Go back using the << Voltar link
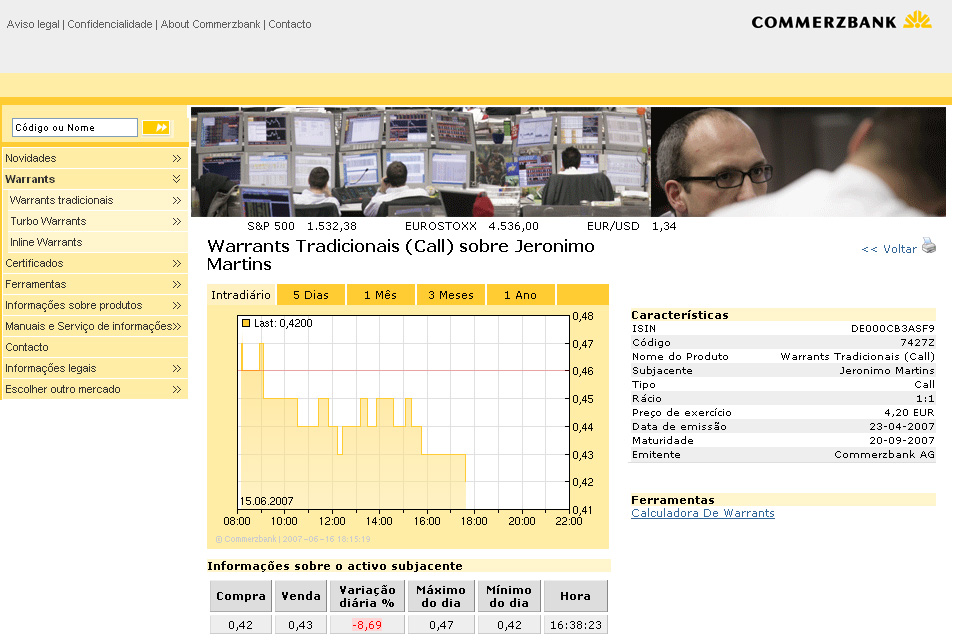This screenshot has height=644, width=953. pos(889,249)
